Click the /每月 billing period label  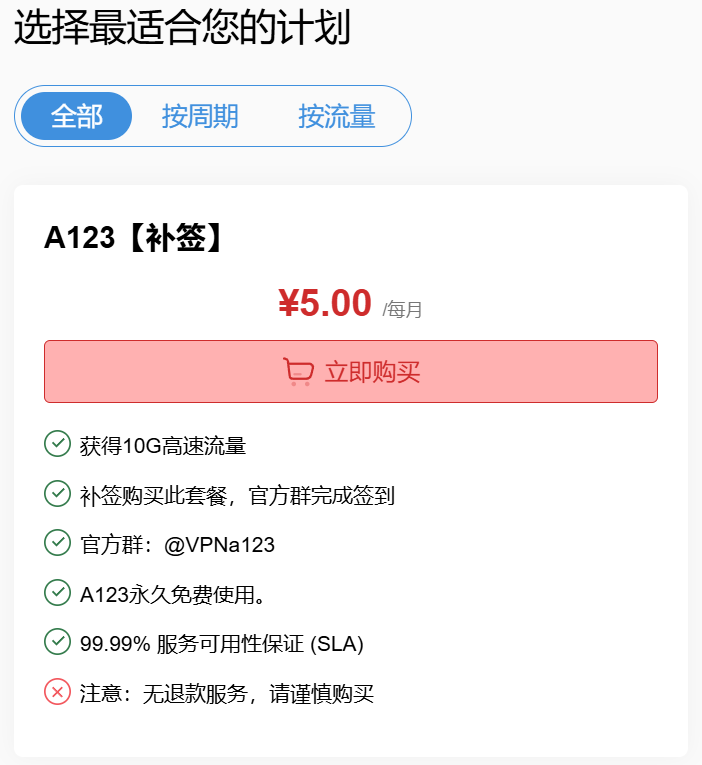pyautogui.click(x=402, y=309)
